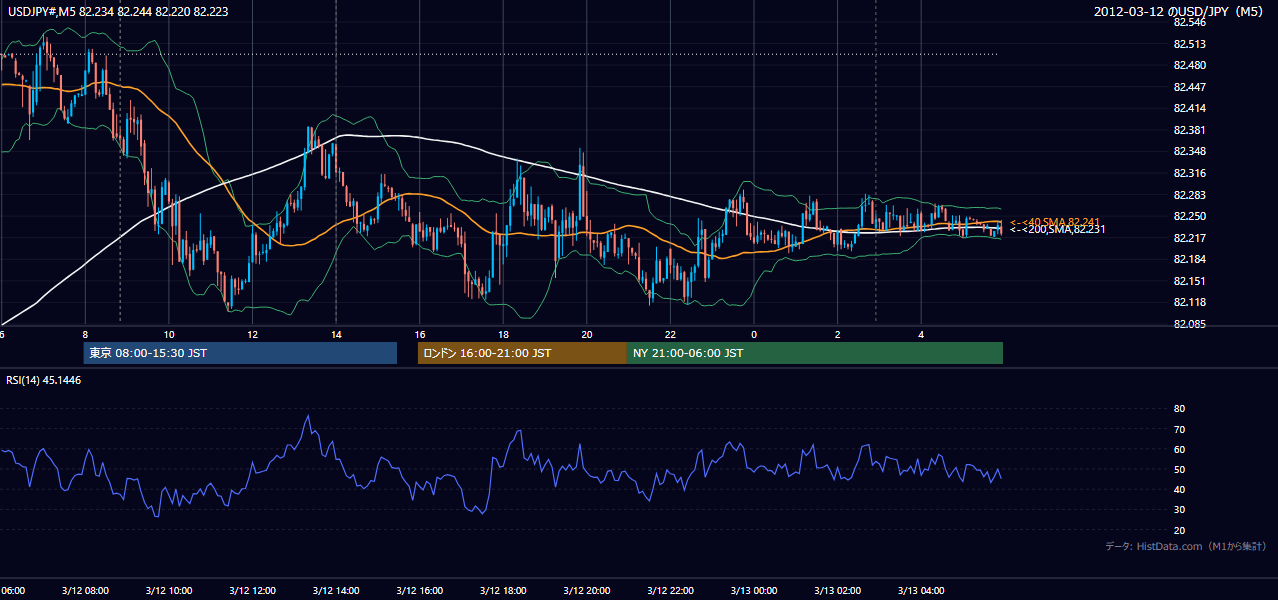Click price axis value 82.184
Image resolution: width=1278 pixels, height=600 pixels.
coord(1189,260)
